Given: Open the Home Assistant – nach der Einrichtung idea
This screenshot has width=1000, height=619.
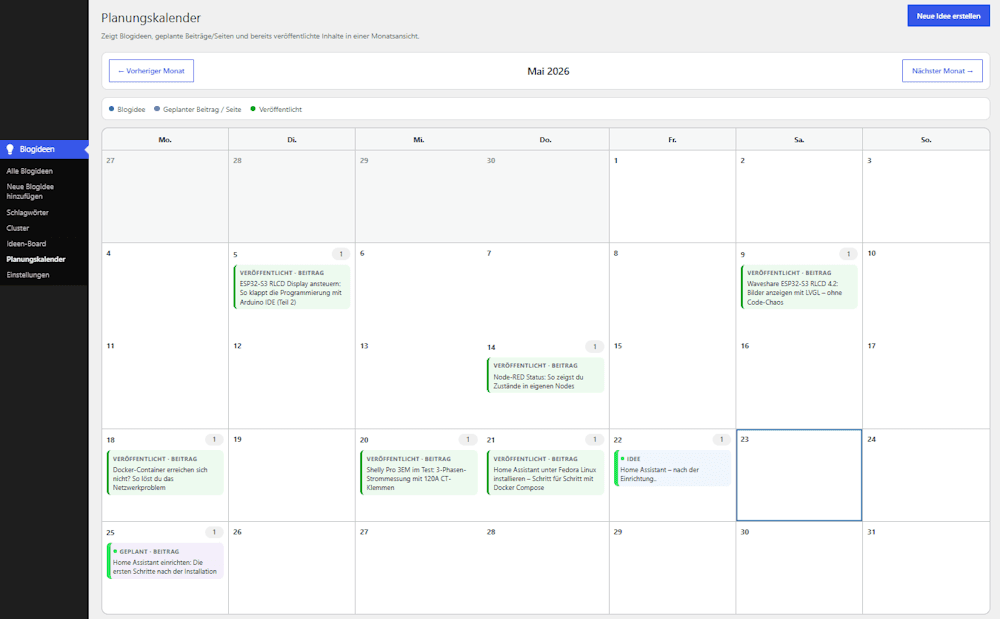Looking at the screenshot, I should click(x=672, y=469).
